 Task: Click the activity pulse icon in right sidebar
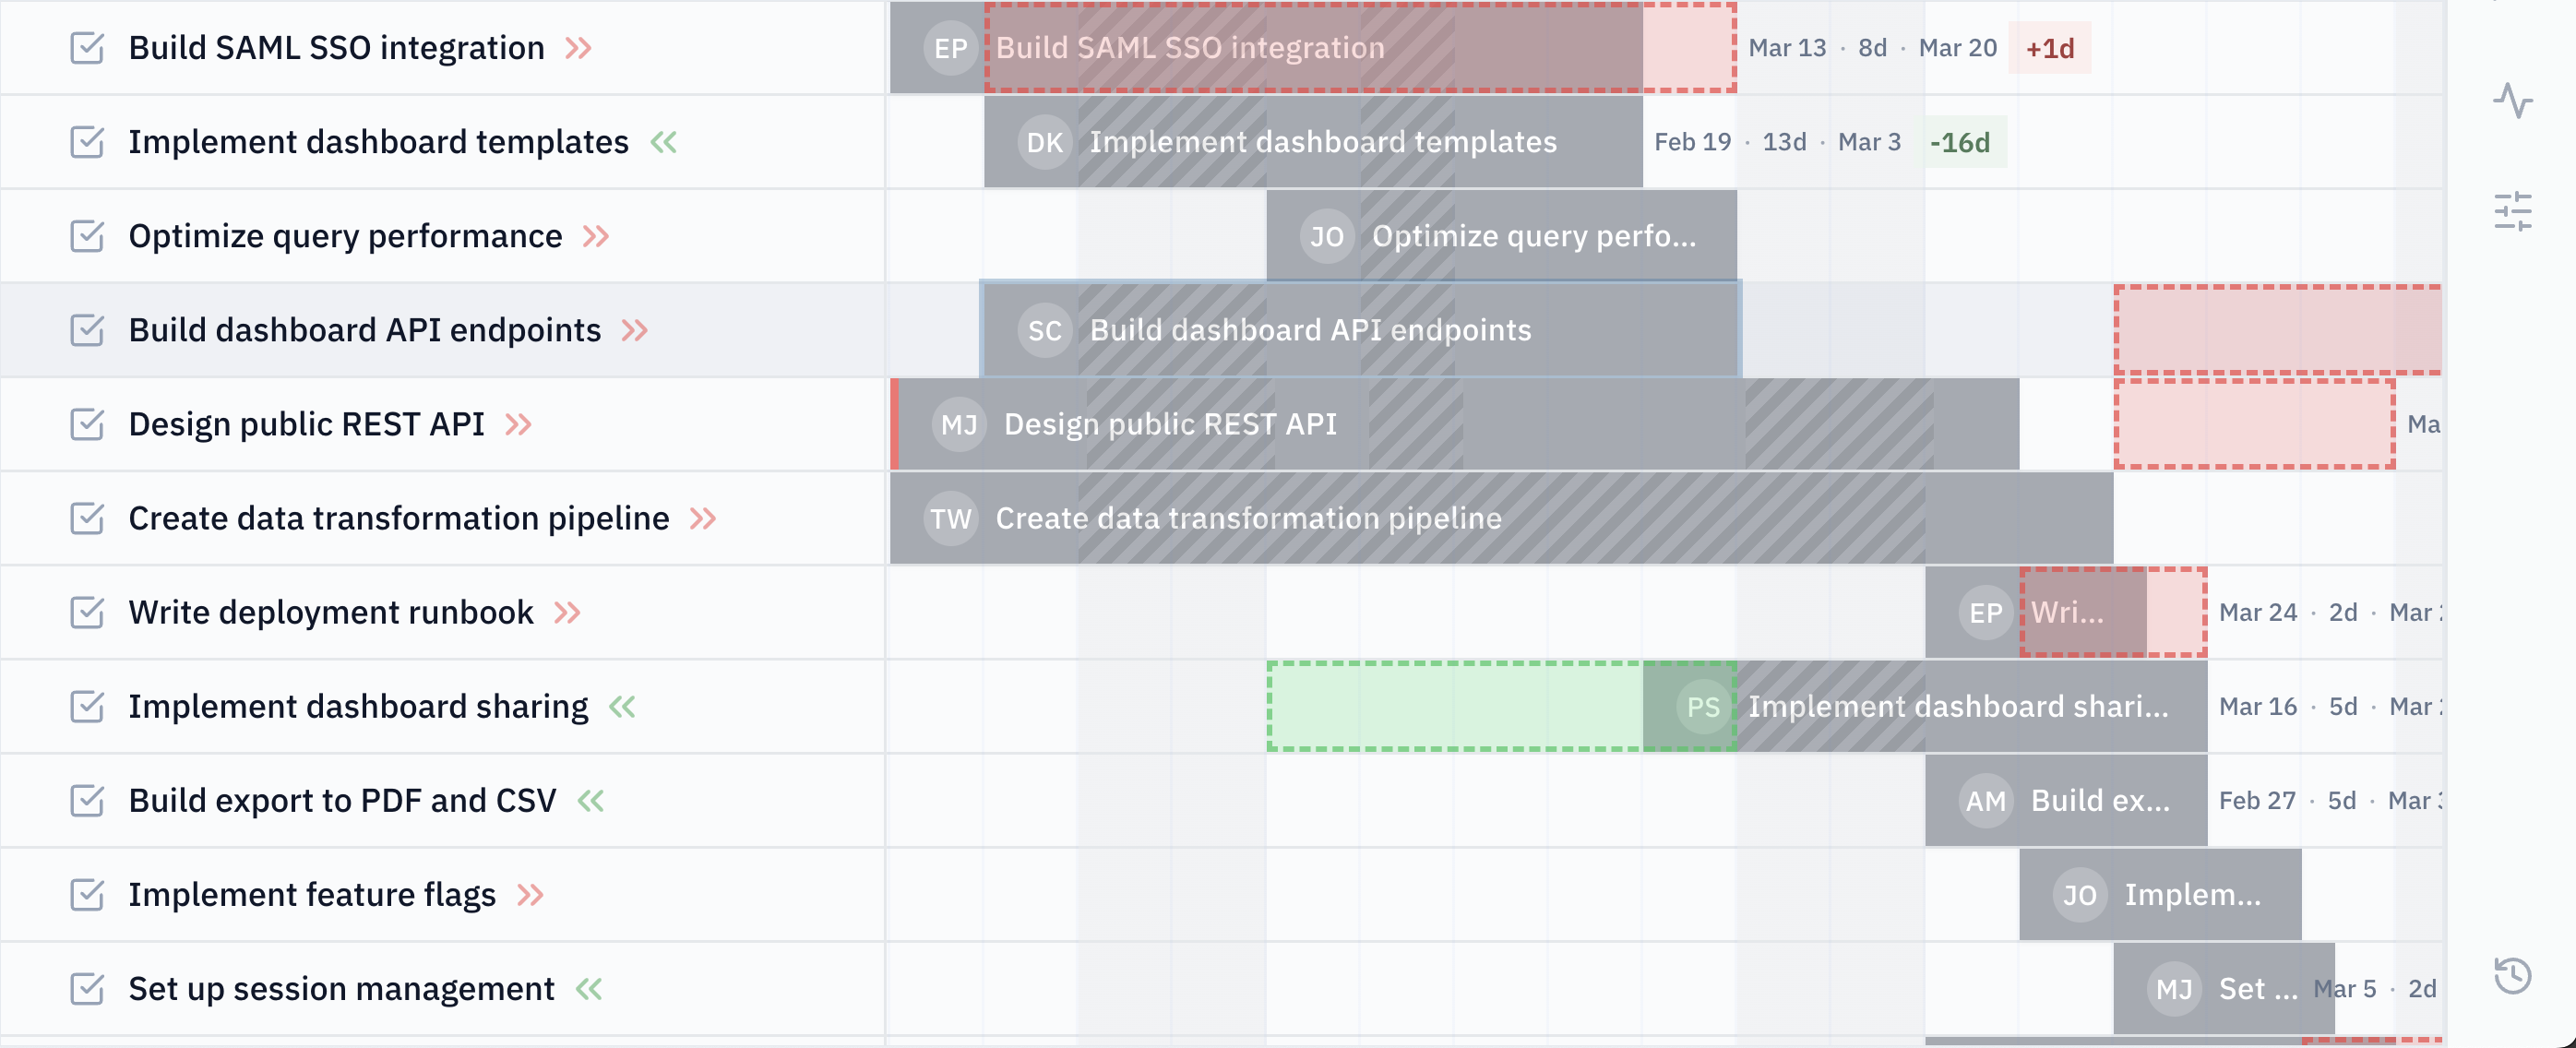(x=2511, y=101)
